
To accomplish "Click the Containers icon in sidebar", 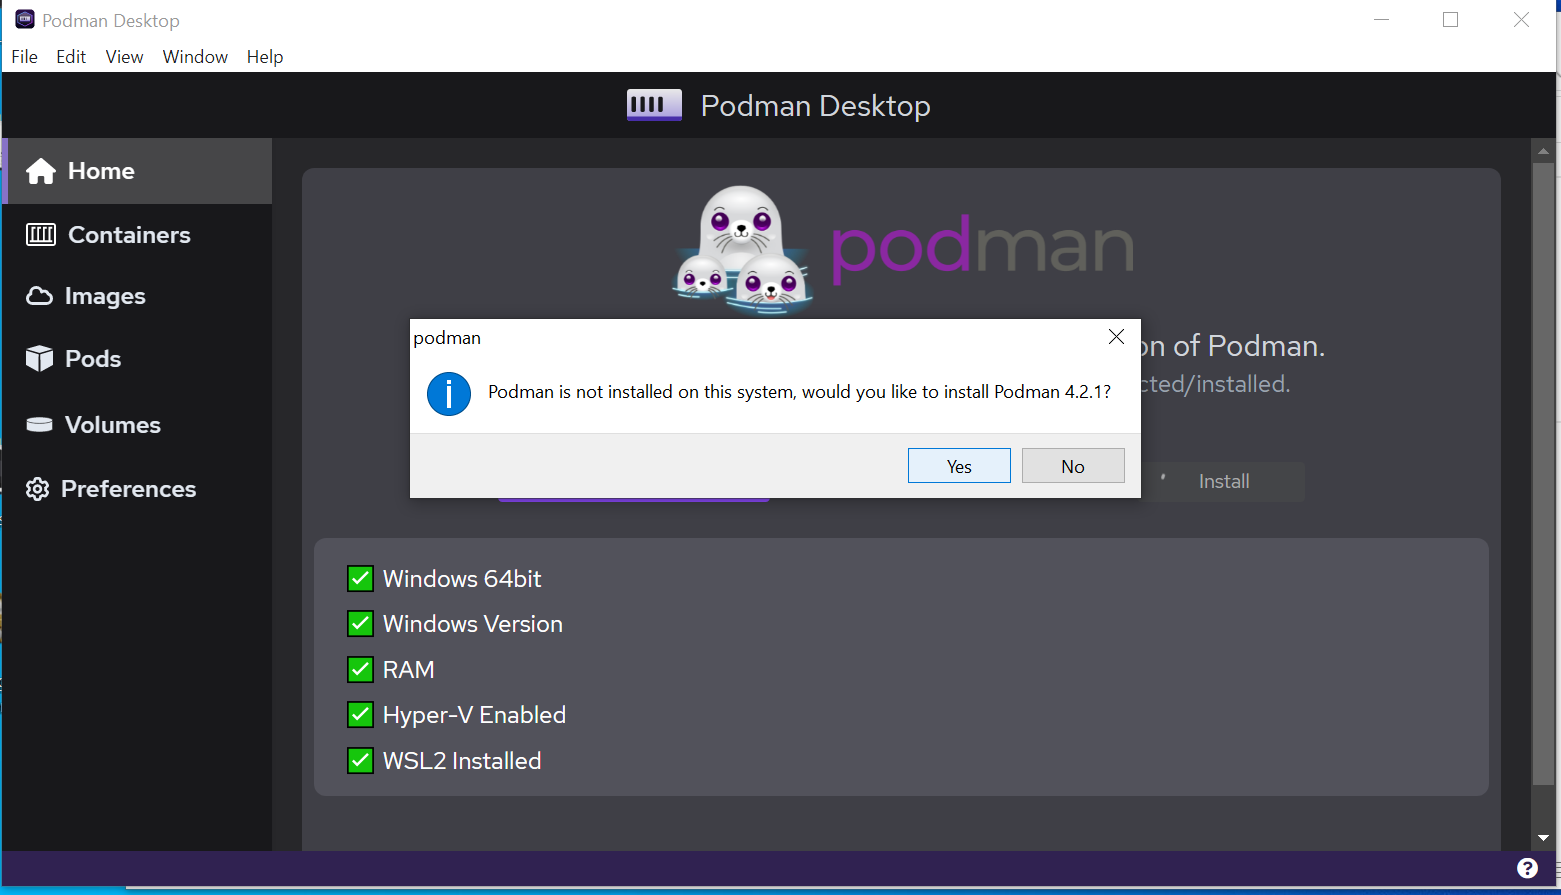I will coord(41,235).
